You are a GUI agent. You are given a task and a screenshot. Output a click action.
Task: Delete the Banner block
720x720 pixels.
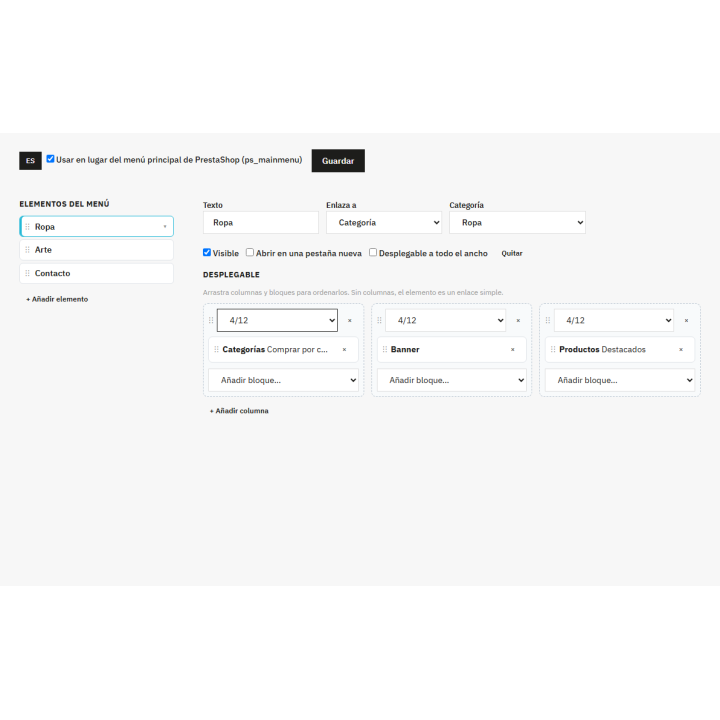[513, 349]
